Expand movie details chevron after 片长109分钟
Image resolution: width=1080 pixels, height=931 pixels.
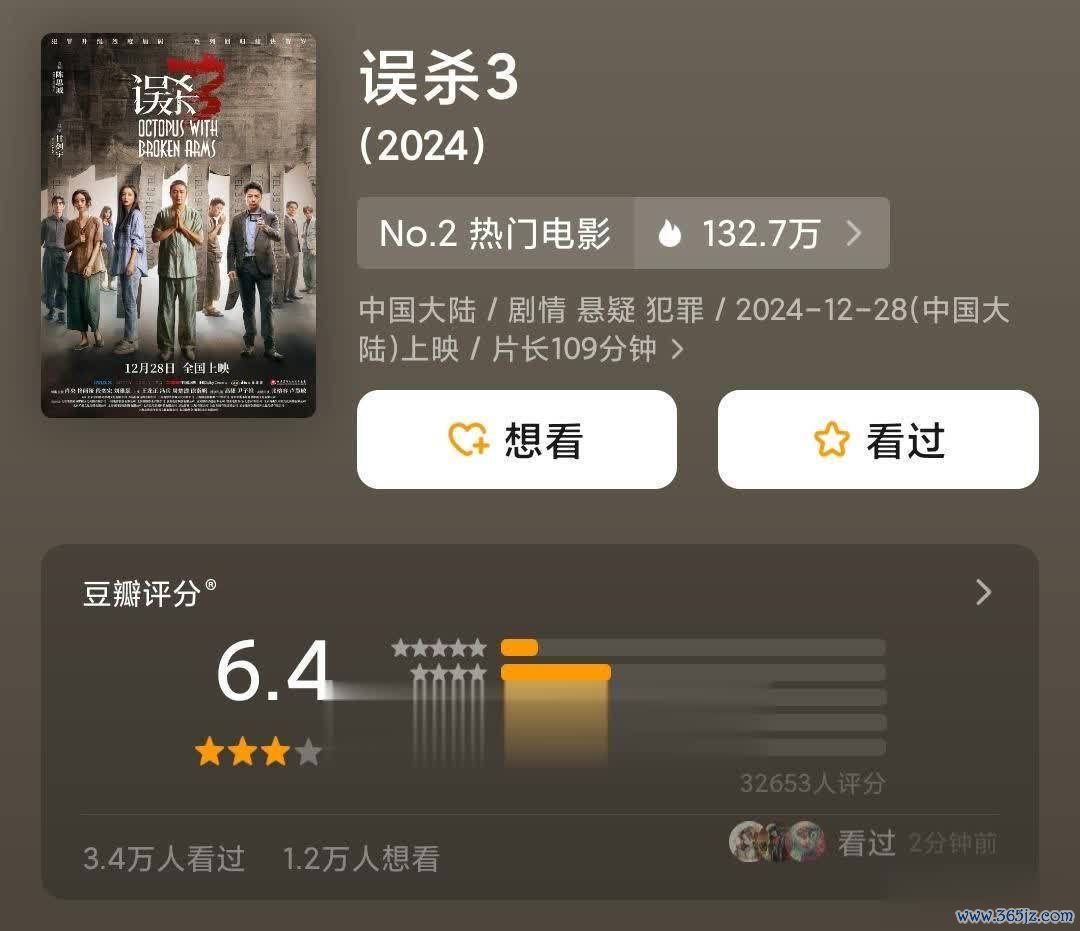click(678, 349)
